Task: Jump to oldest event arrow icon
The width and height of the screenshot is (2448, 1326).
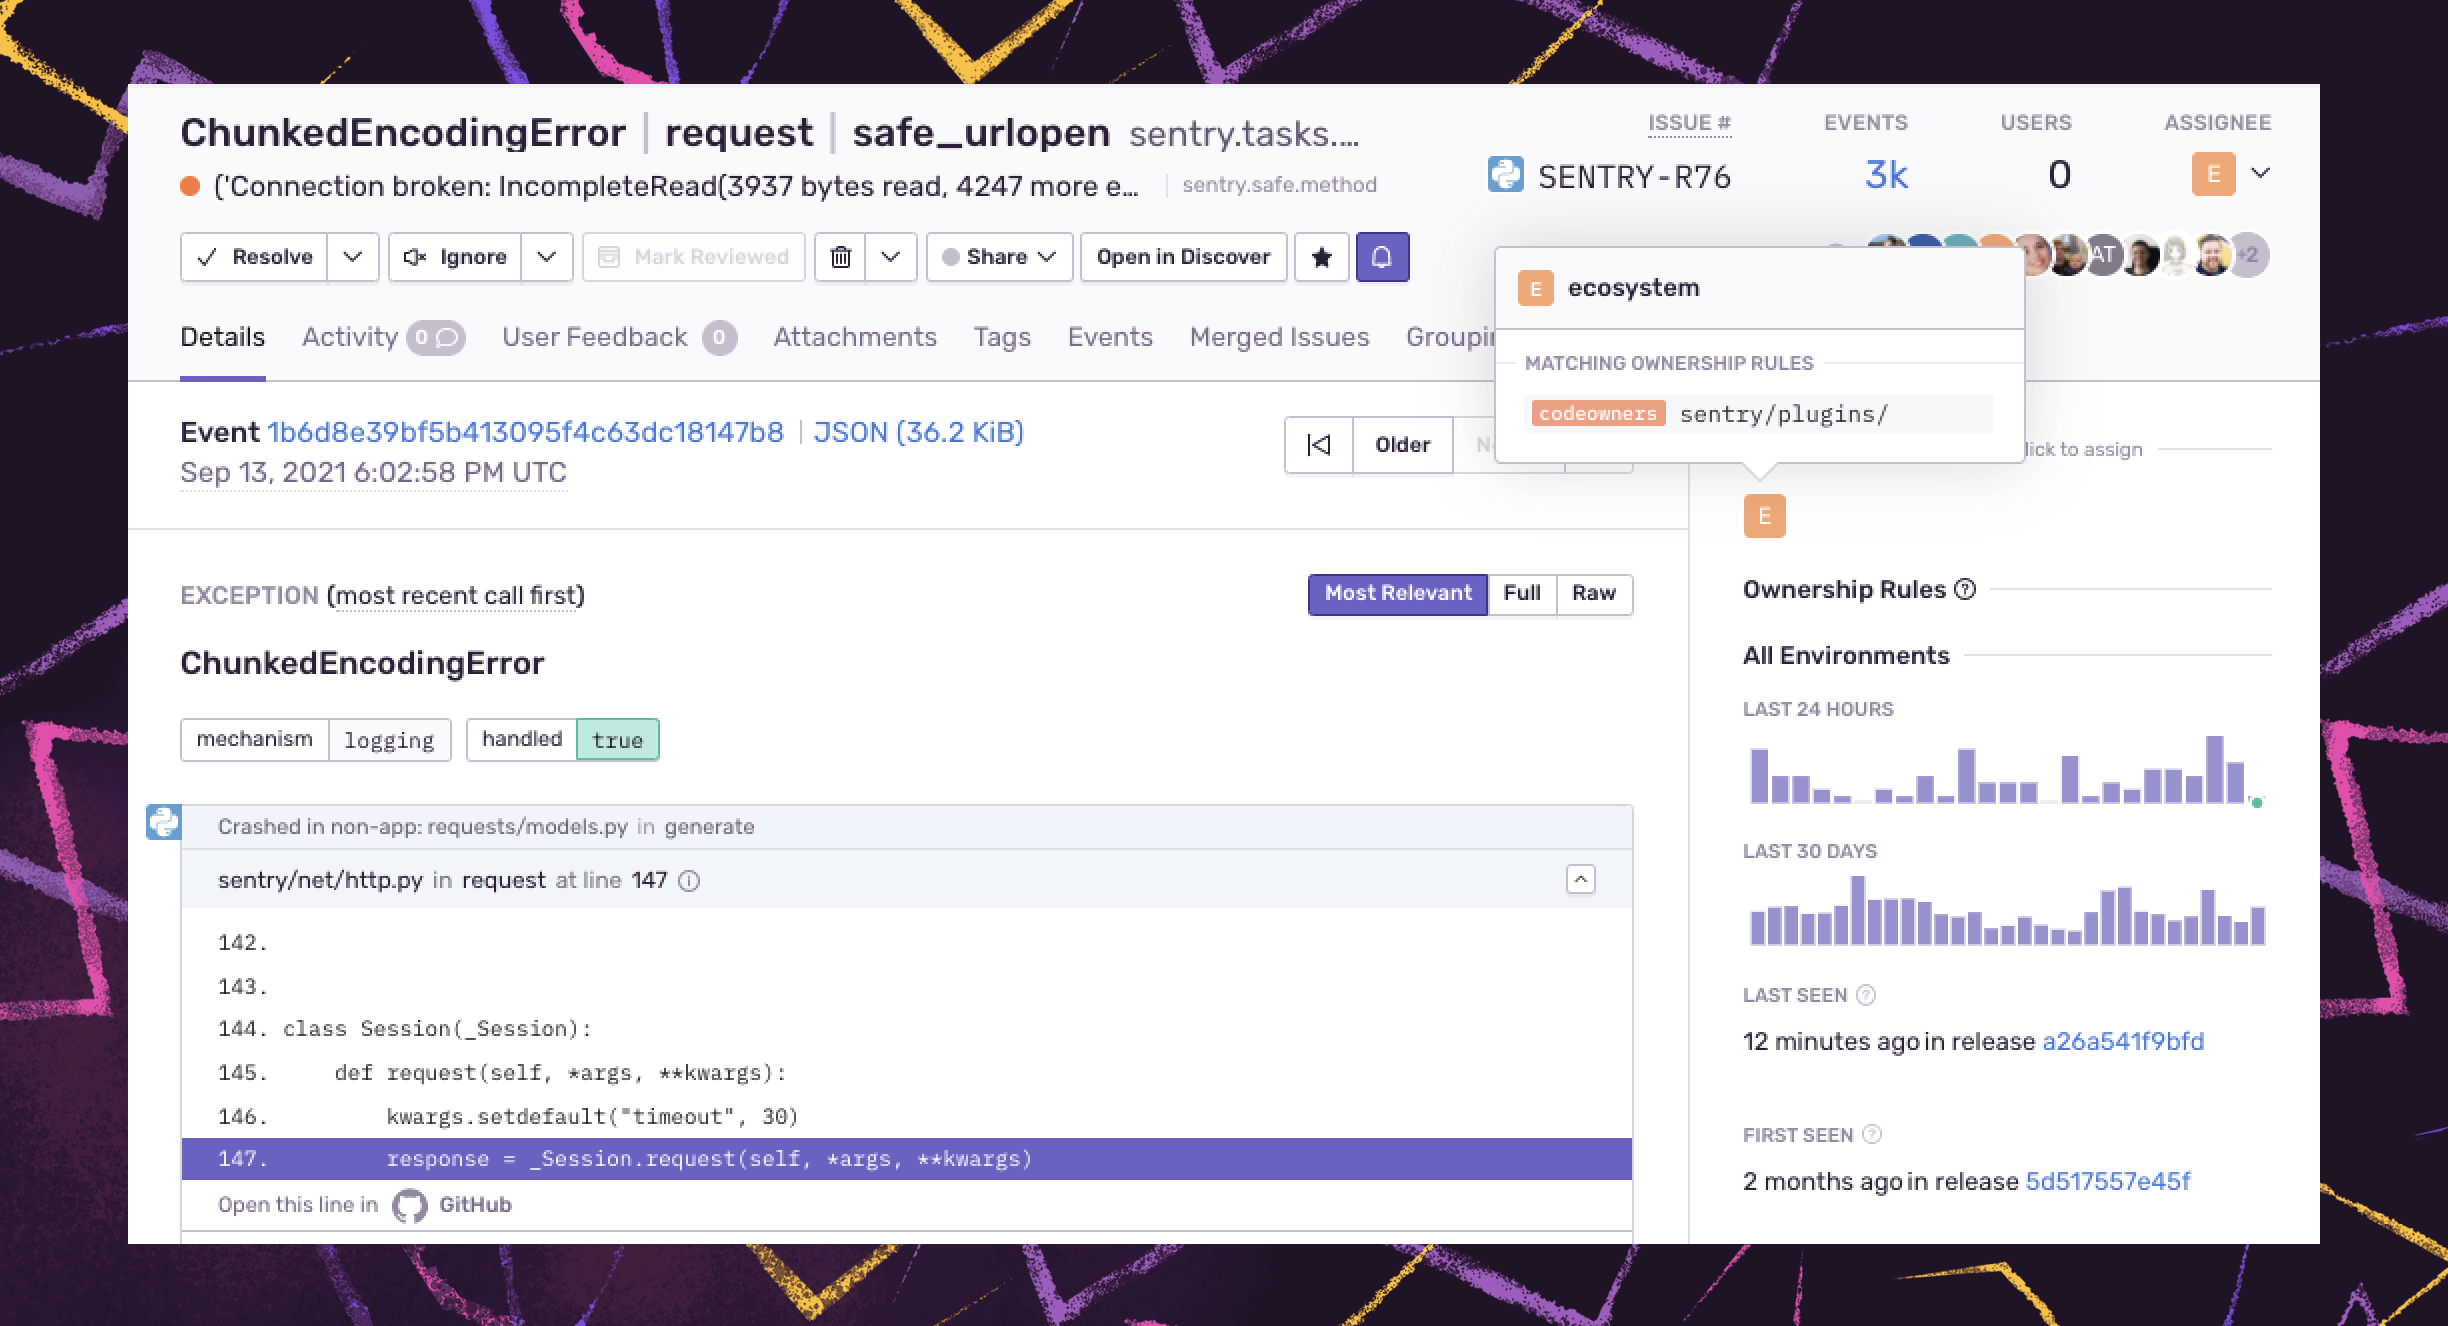Action: [1319, 445]
